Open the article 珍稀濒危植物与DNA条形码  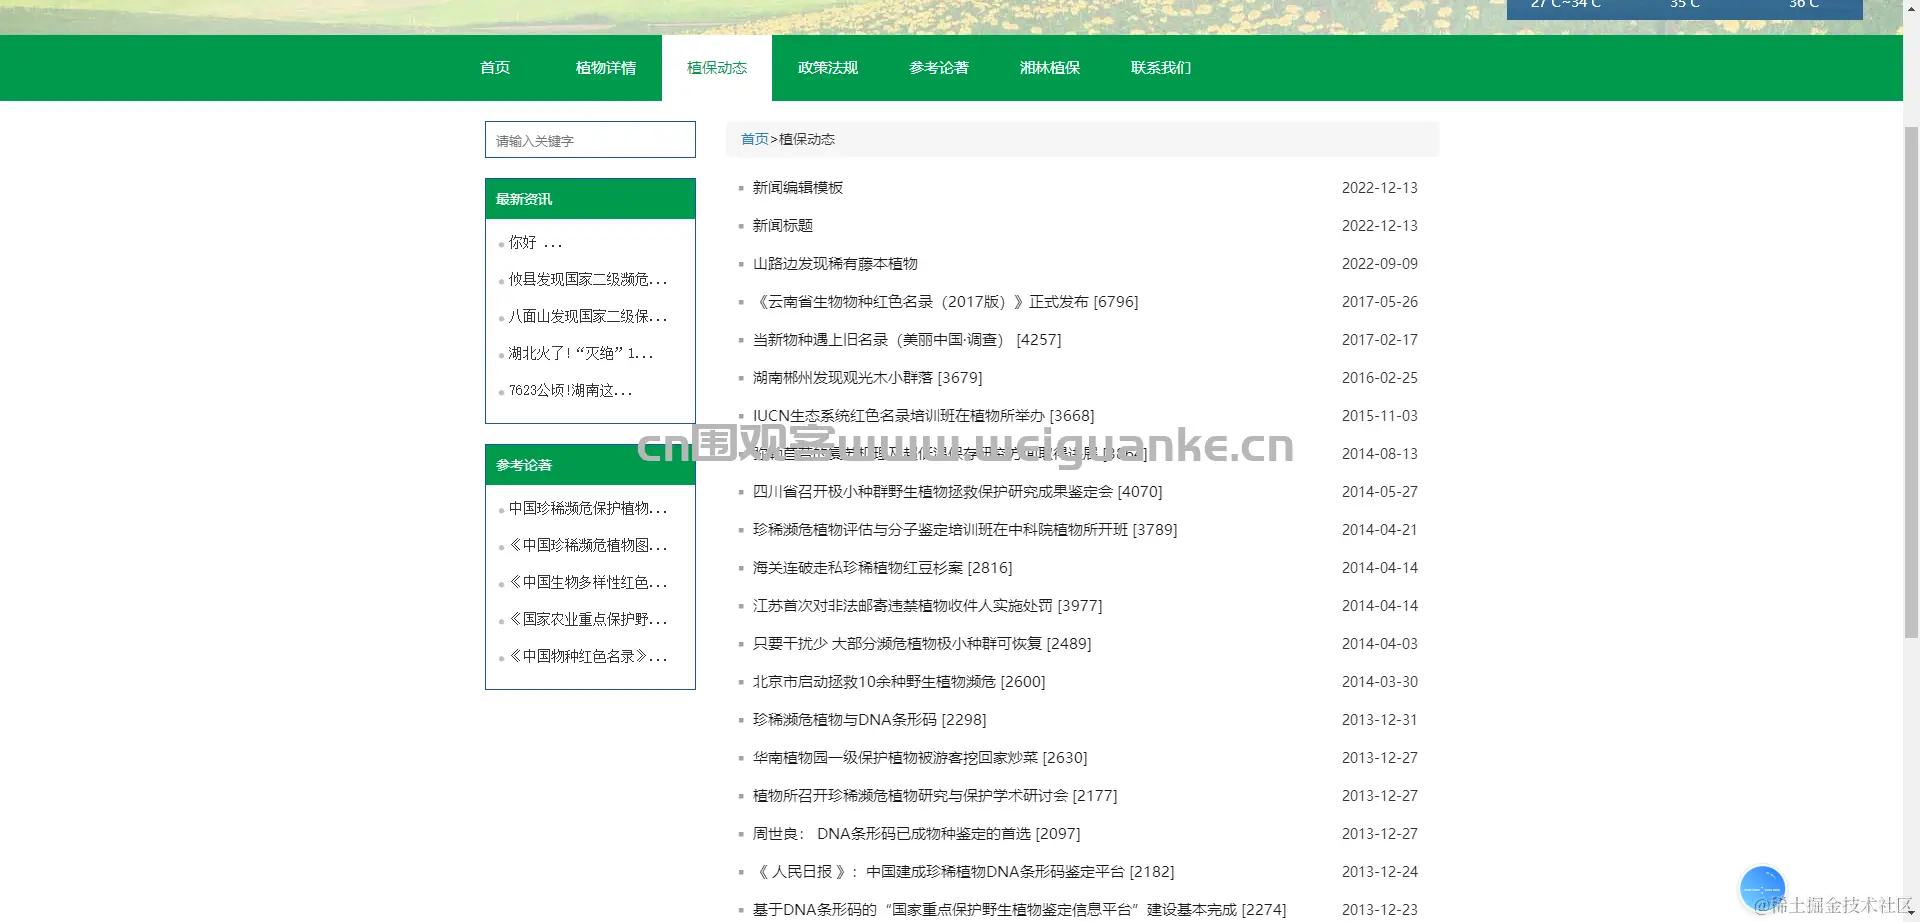click(869, 720)
